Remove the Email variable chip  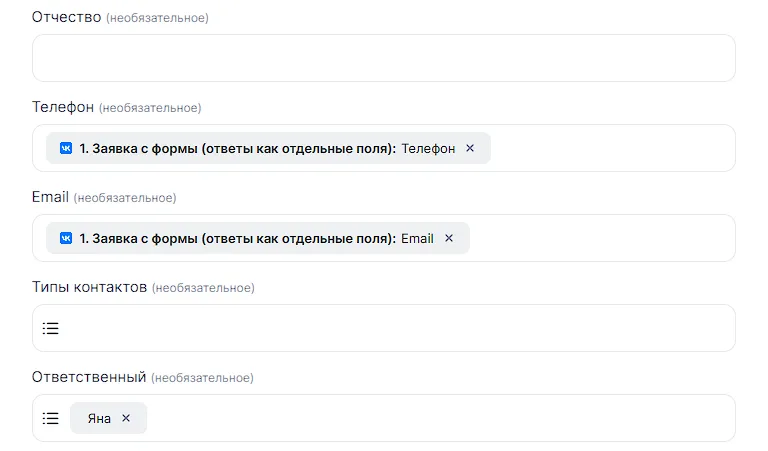pos(448,238)
